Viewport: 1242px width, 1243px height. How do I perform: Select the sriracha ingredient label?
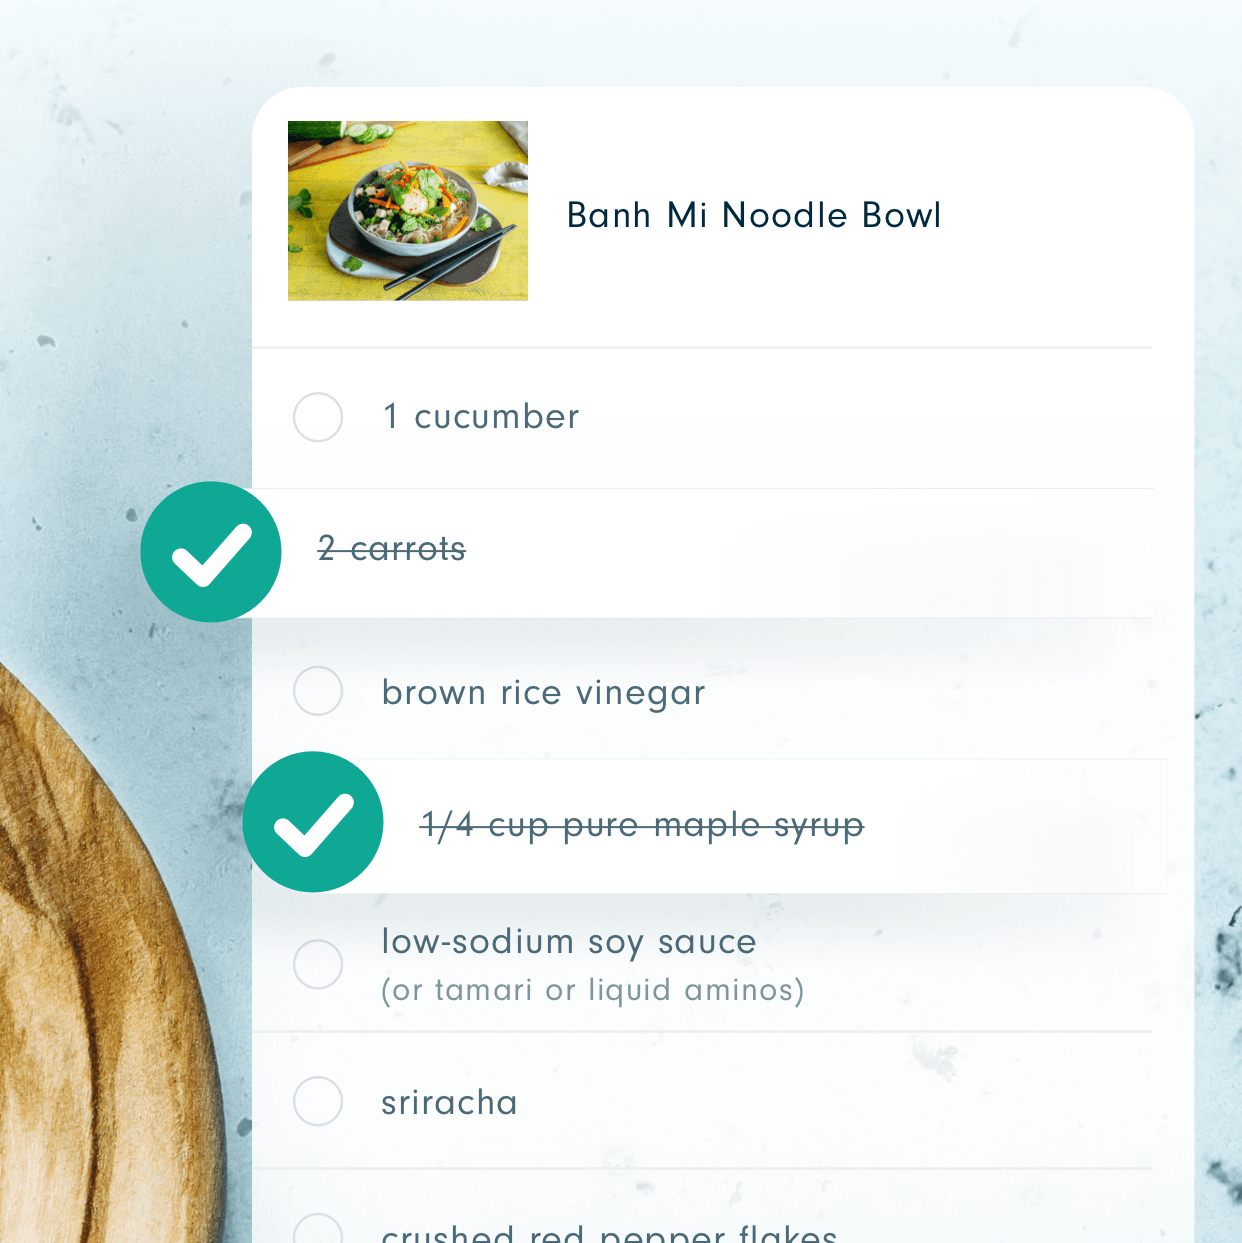[449, 1102]
